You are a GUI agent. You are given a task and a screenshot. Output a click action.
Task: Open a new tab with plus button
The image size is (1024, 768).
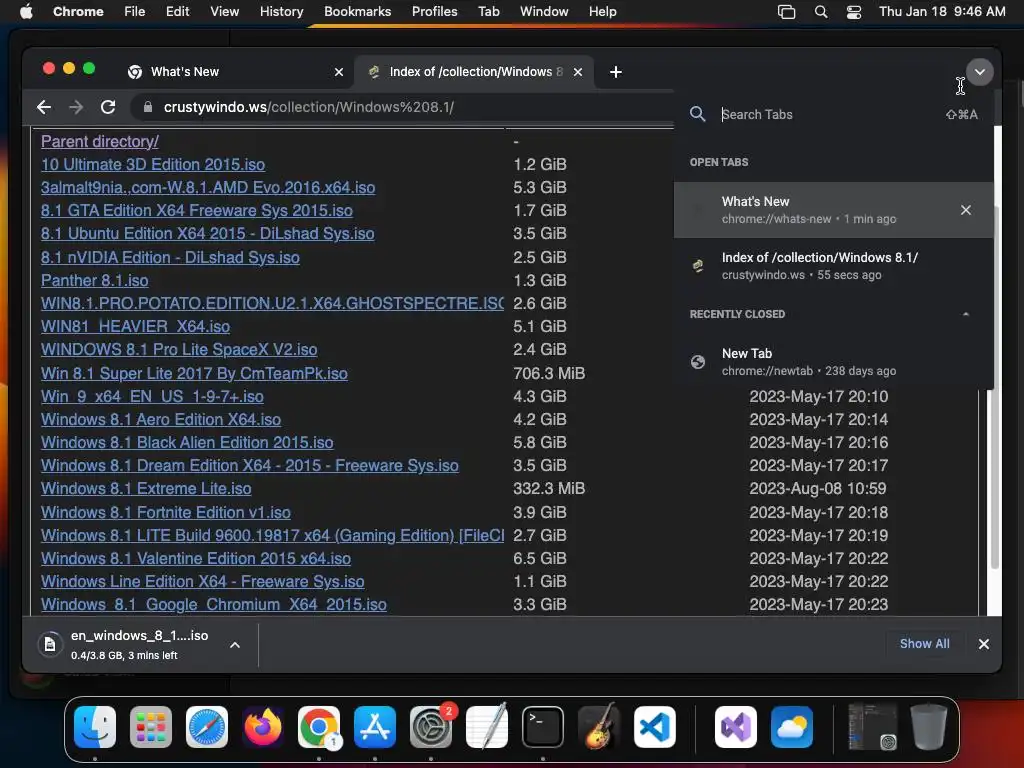pyautogui.click(x=615, y=72)
